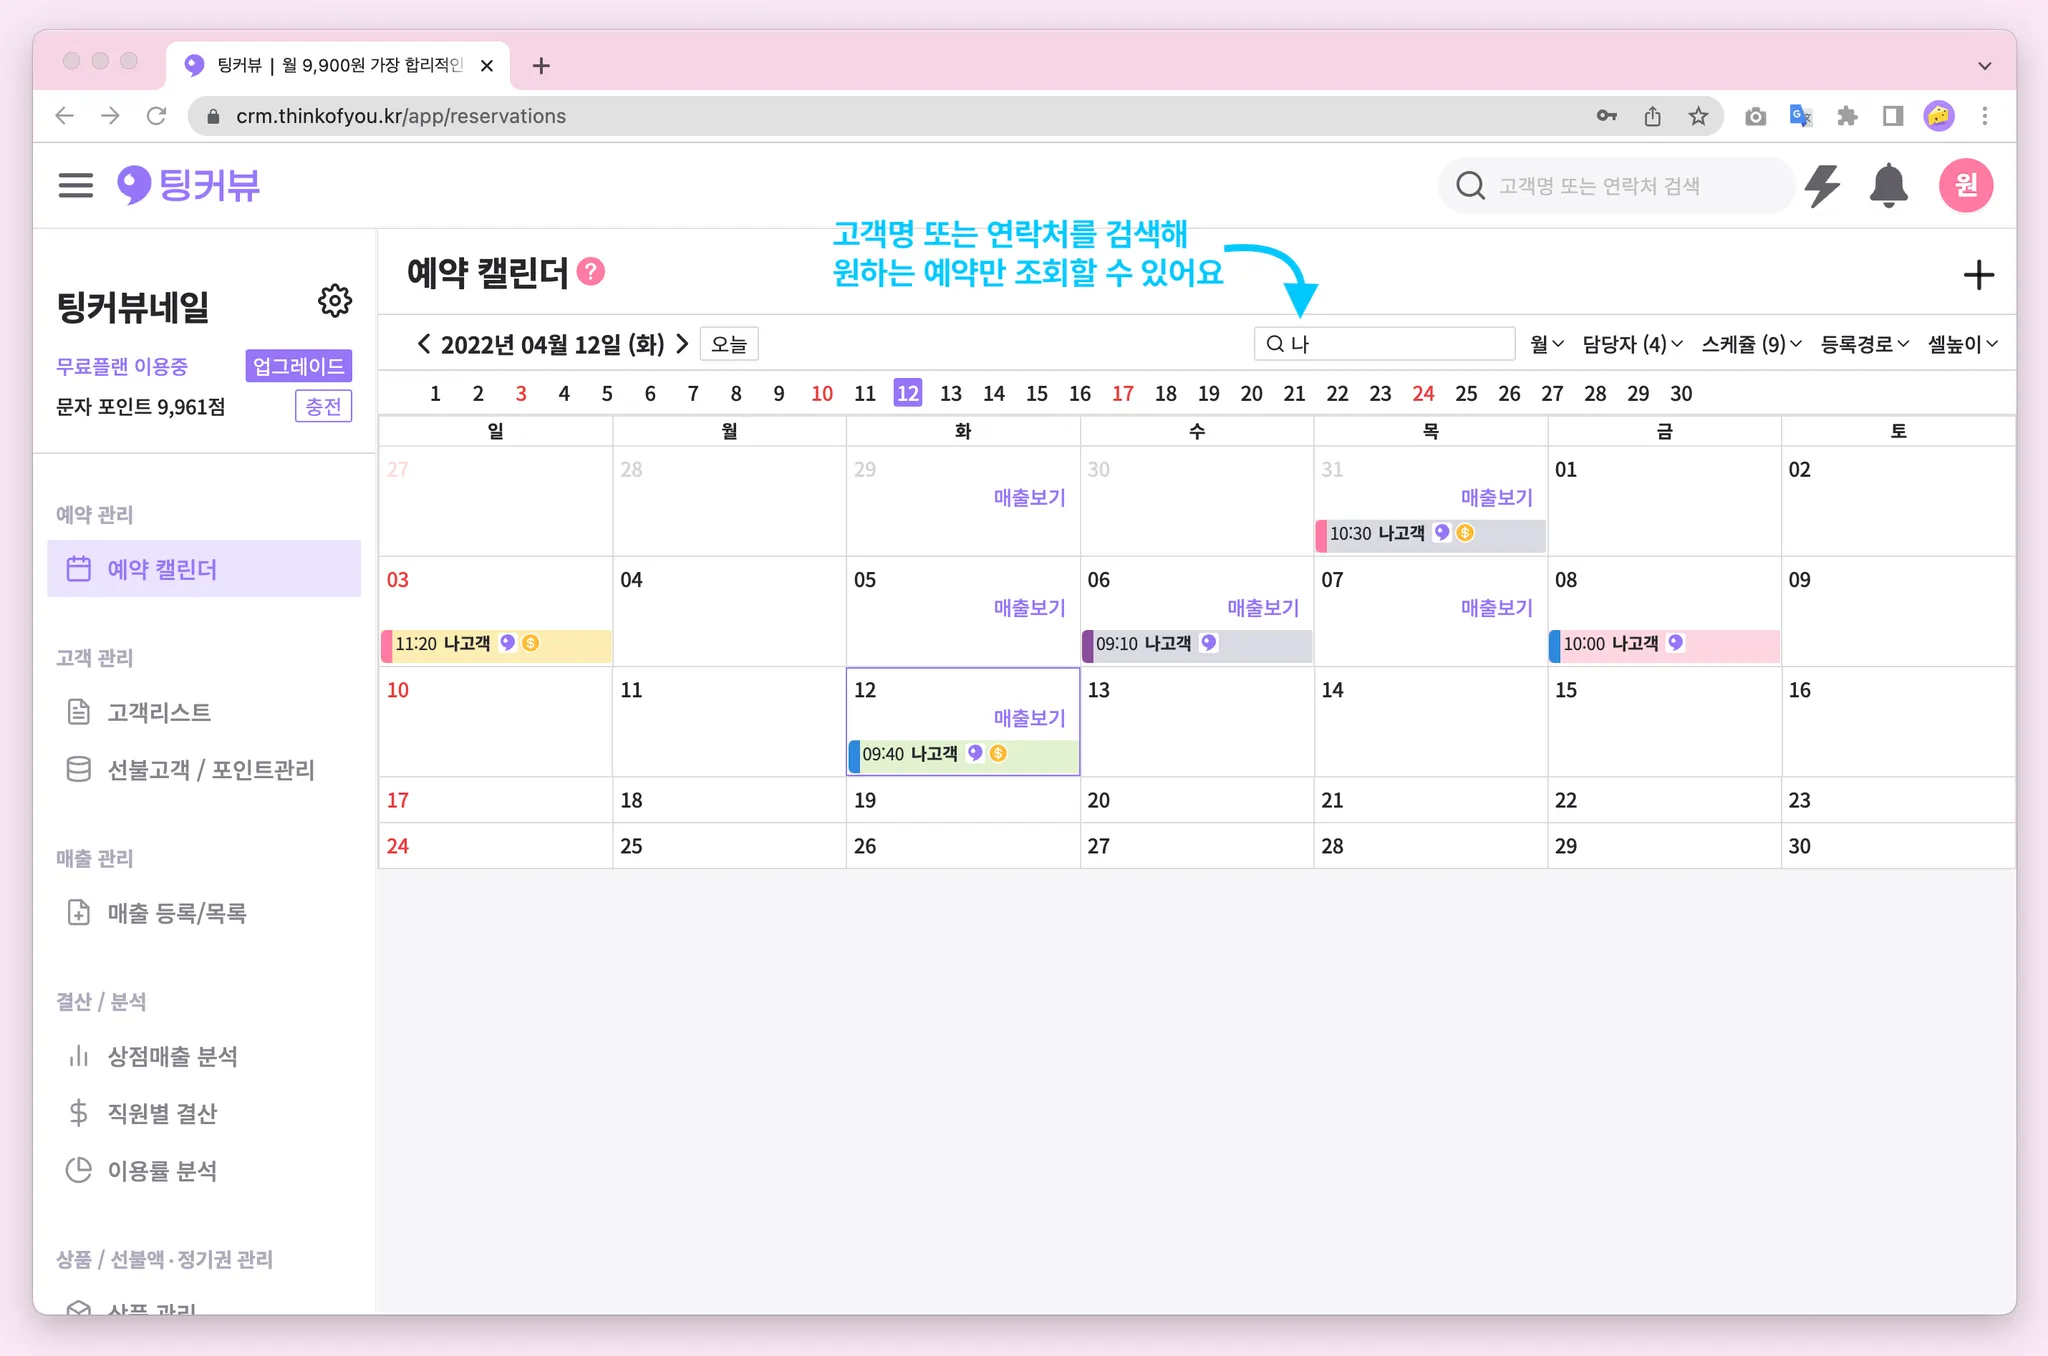Image resolution: width=2048 pixels, height=1356 pixels.
Task: Expand the 스케줄 (9) dropdown
Action: [1751, 344]
